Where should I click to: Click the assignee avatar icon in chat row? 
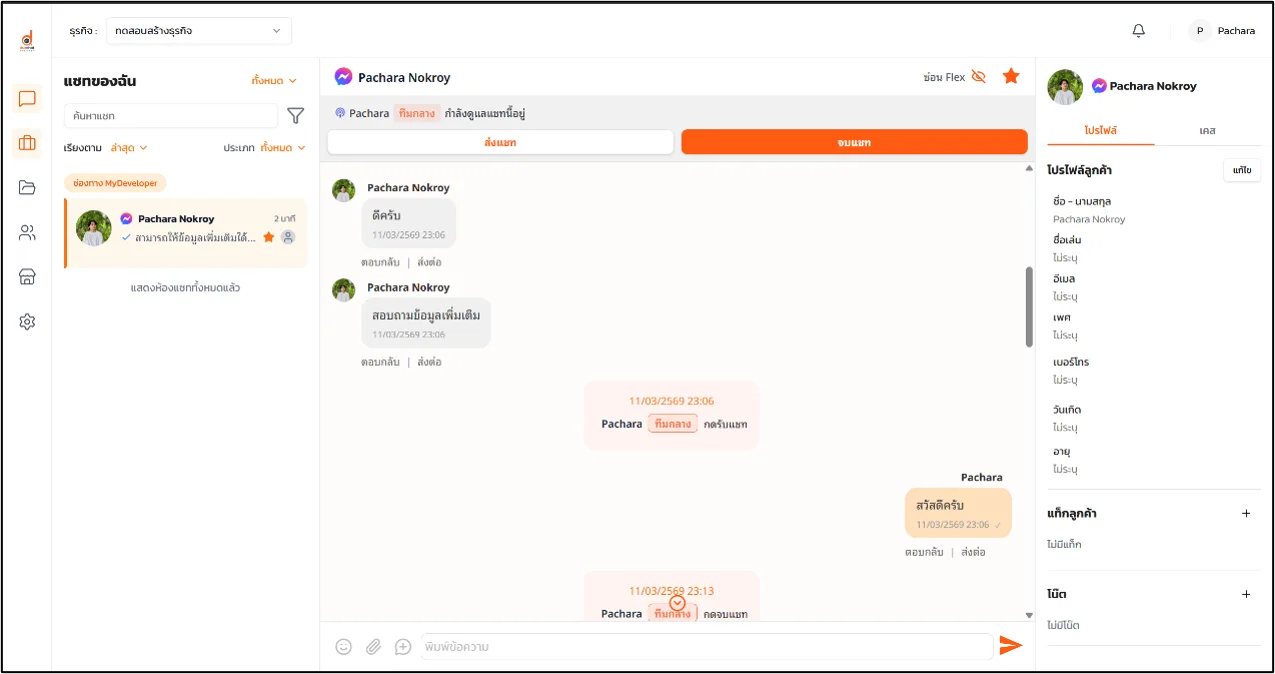tap(288, 237)
